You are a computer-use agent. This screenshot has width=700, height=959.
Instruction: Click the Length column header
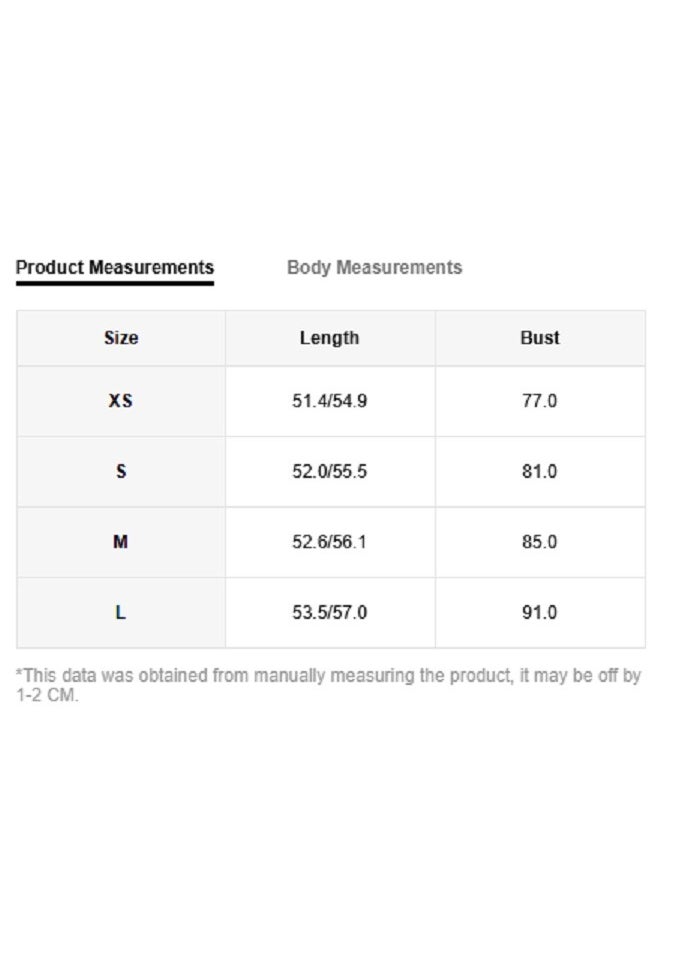point(330,338)
